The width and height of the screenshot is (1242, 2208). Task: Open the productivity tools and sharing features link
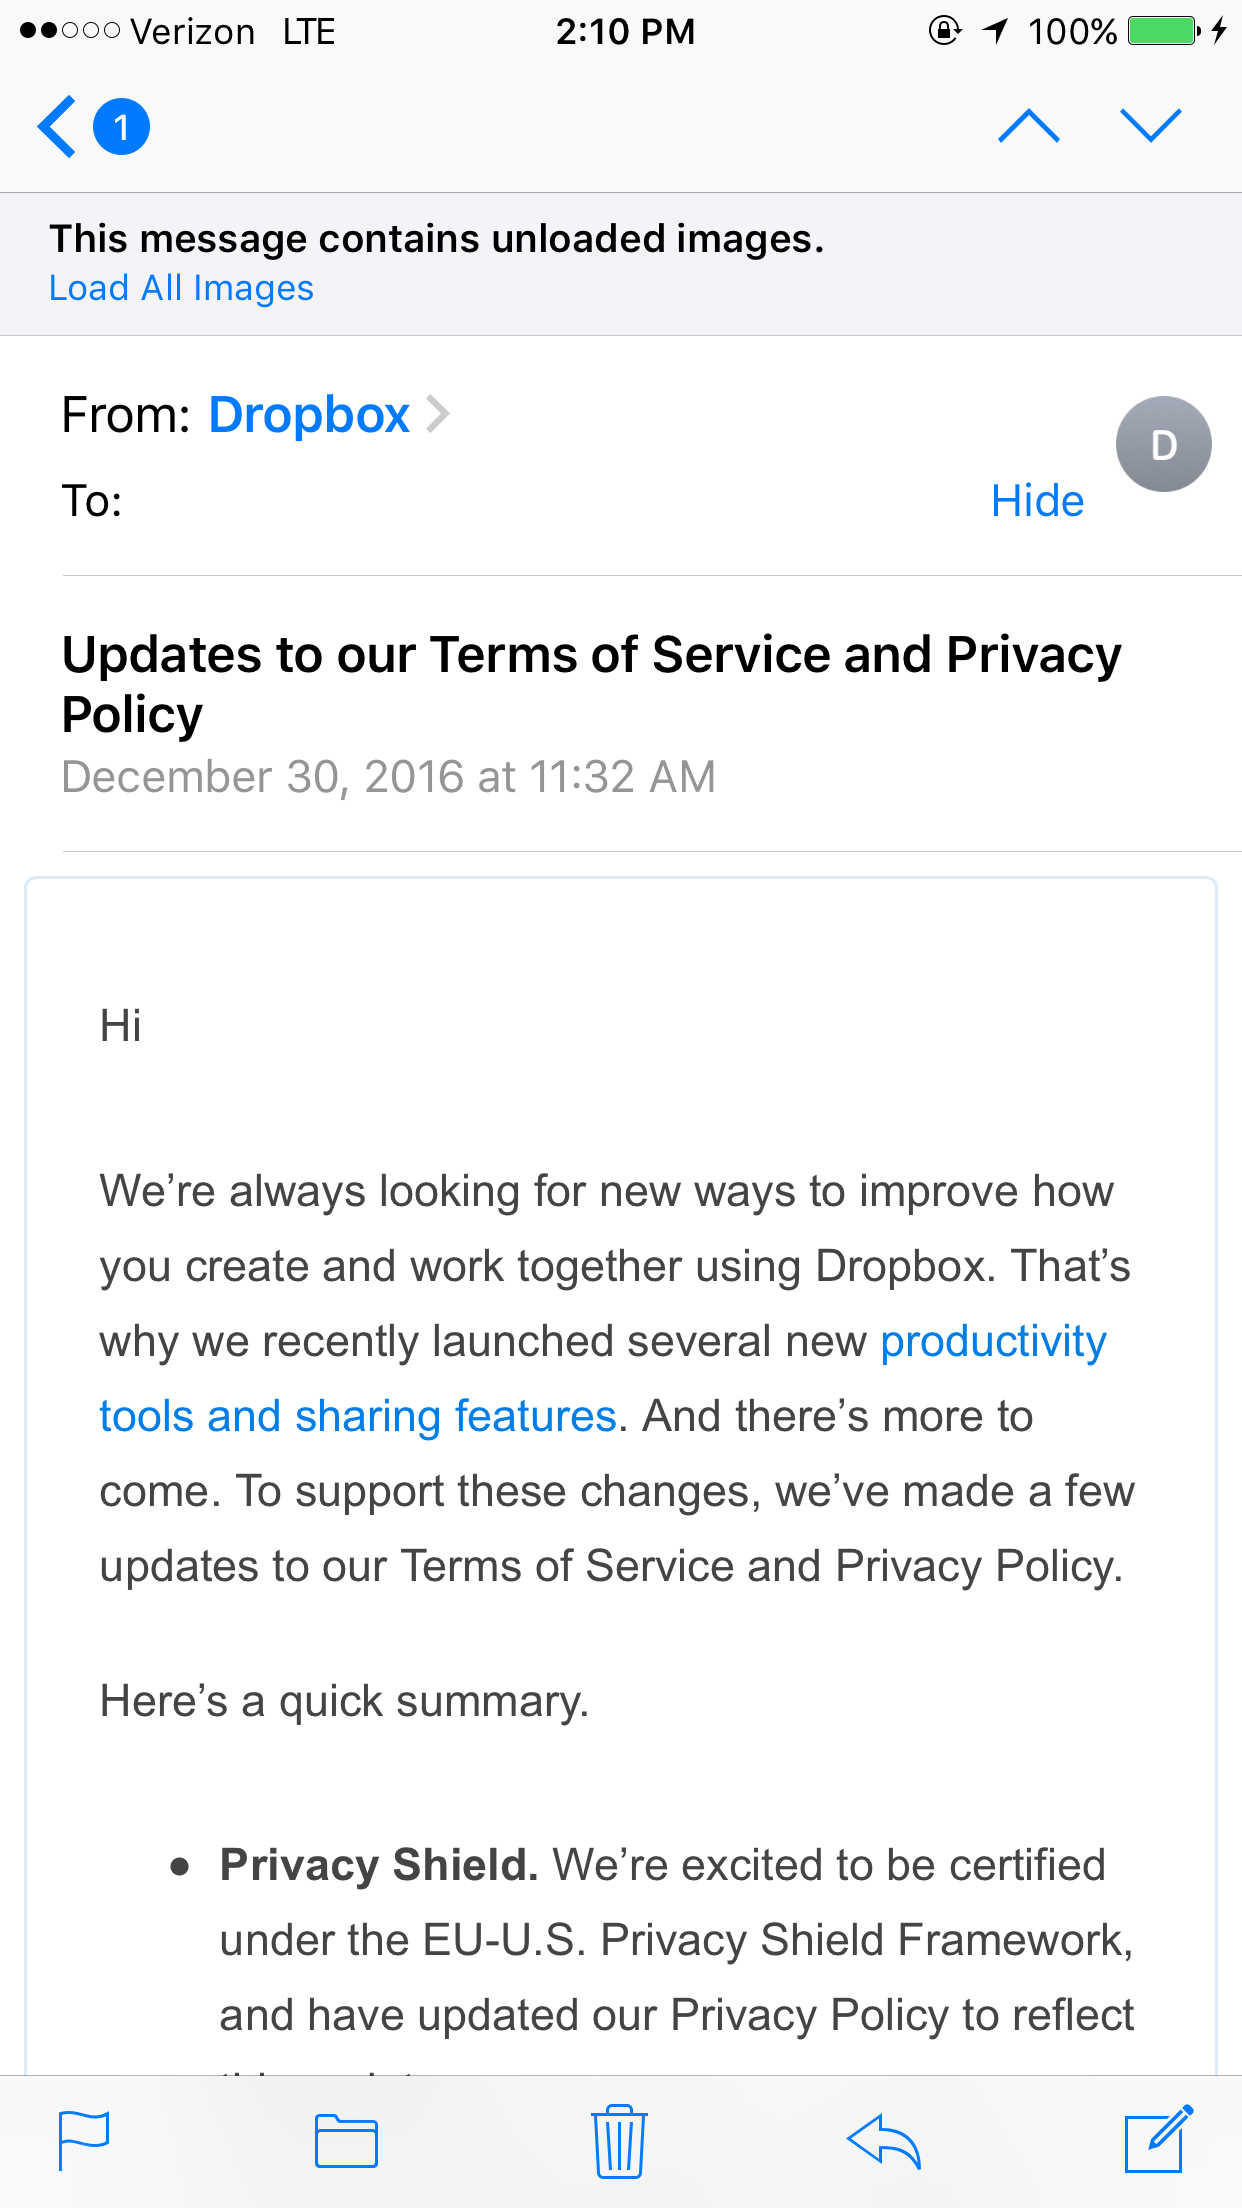603,1379
